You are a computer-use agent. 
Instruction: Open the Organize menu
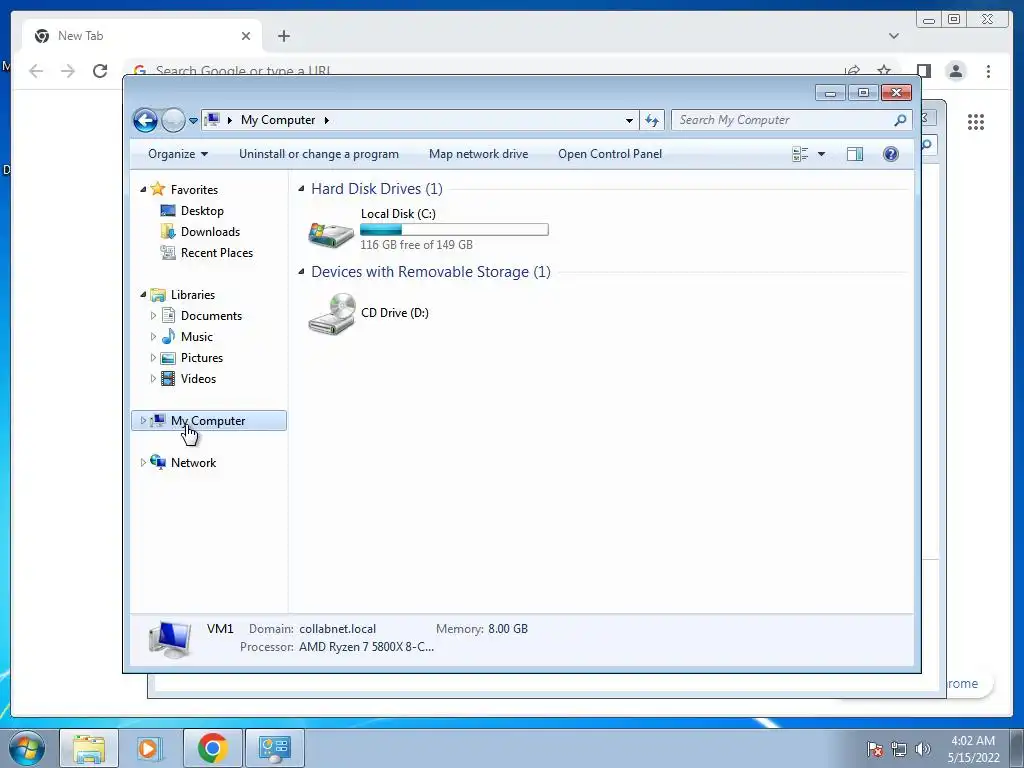point(178,154)
